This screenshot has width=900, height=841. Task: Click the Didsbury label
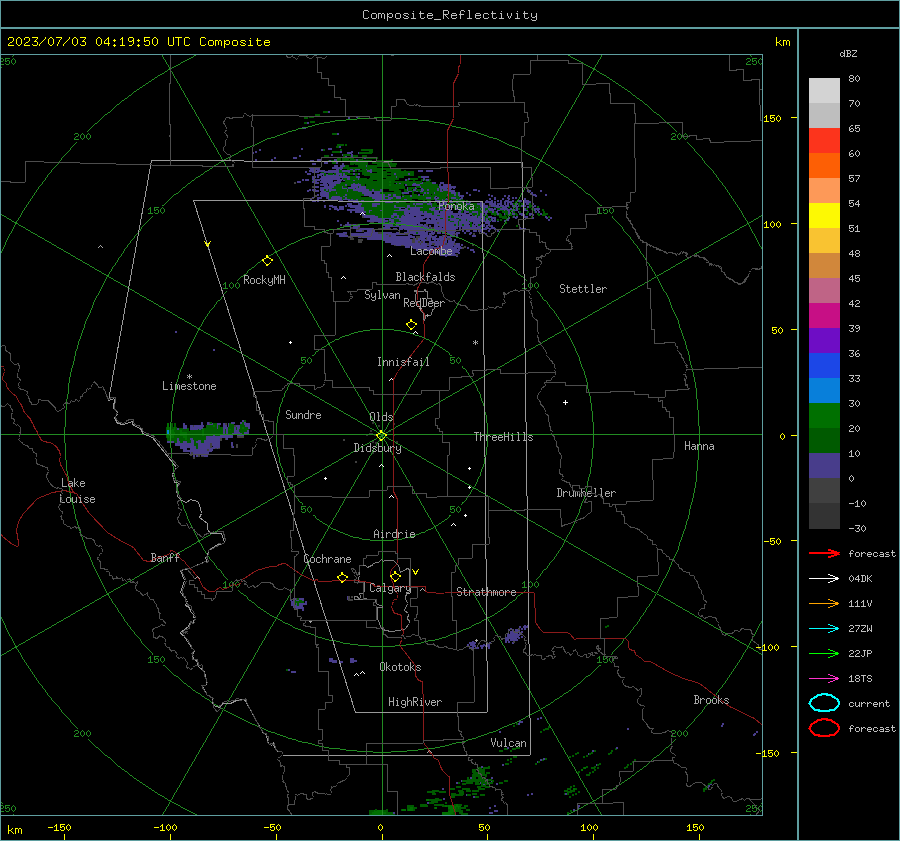point(378,448)
